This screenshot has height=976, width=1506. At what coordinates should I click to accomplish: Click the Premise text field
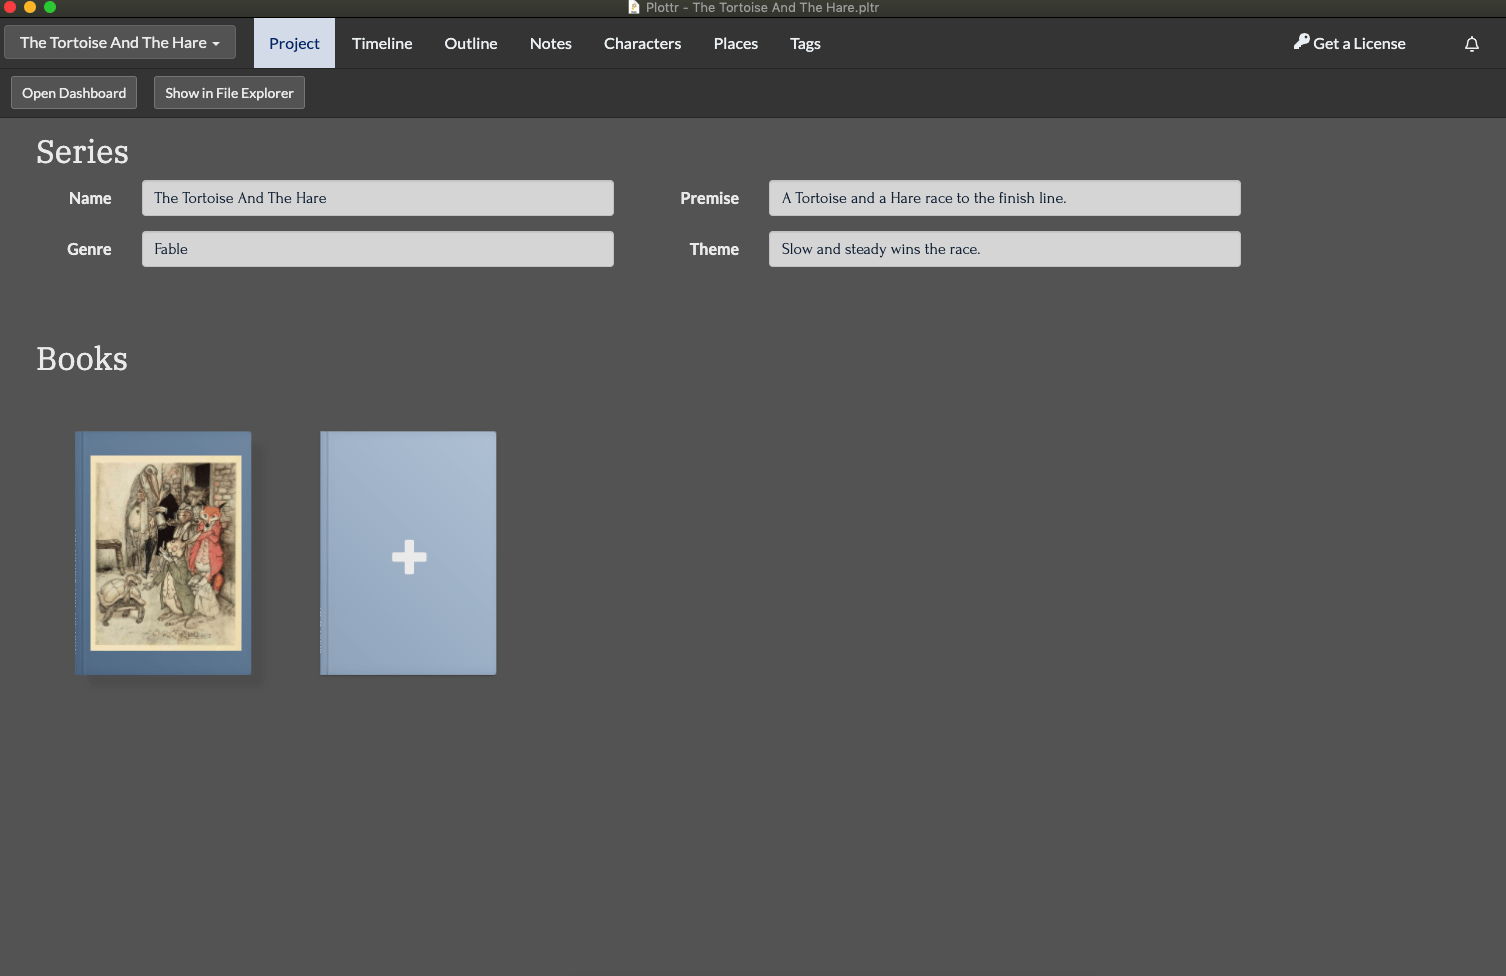pos(1004,198)
